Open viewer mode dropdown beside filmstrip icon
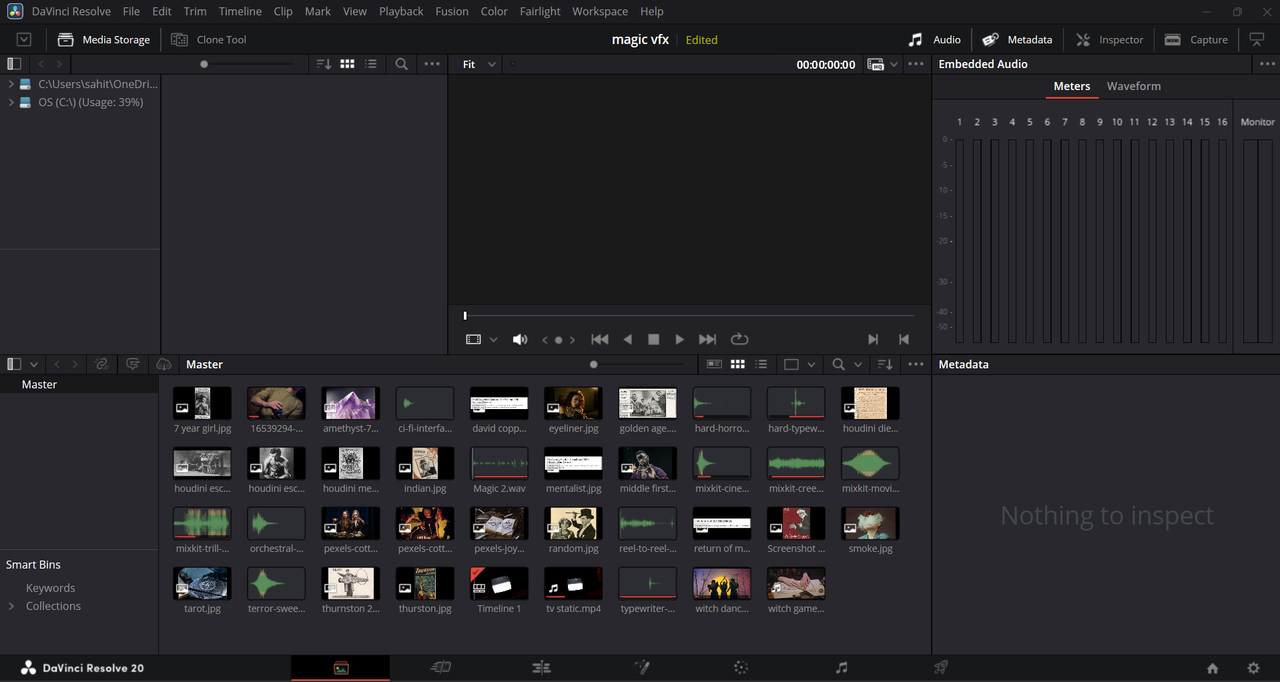Image resolution: width=1280 pixels, height=682 pixels. (493, 339)
